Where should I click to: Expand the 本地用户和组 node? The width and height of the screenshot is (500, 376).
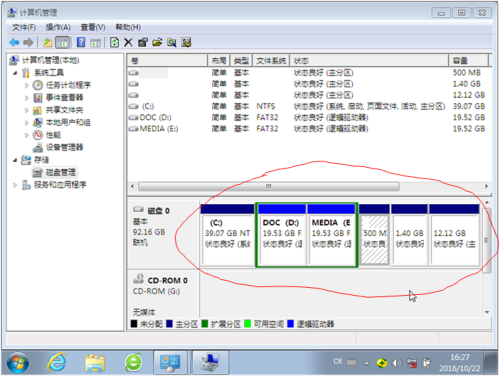[27, 123]
